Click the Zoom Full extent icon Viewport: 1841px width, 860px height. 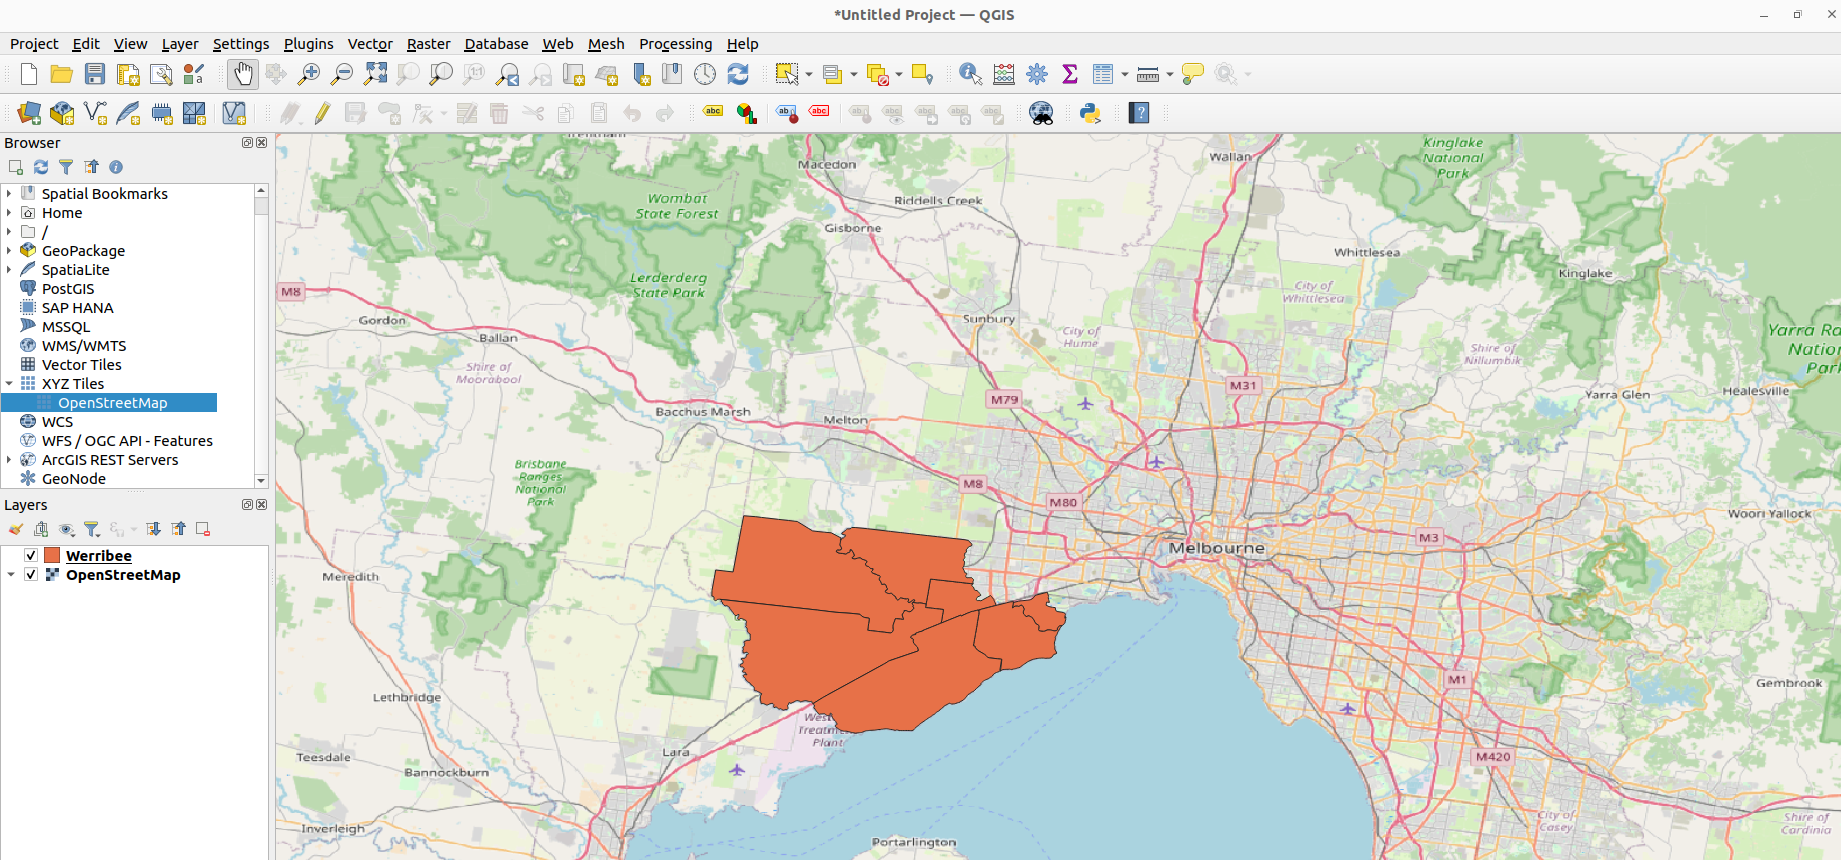375,74
